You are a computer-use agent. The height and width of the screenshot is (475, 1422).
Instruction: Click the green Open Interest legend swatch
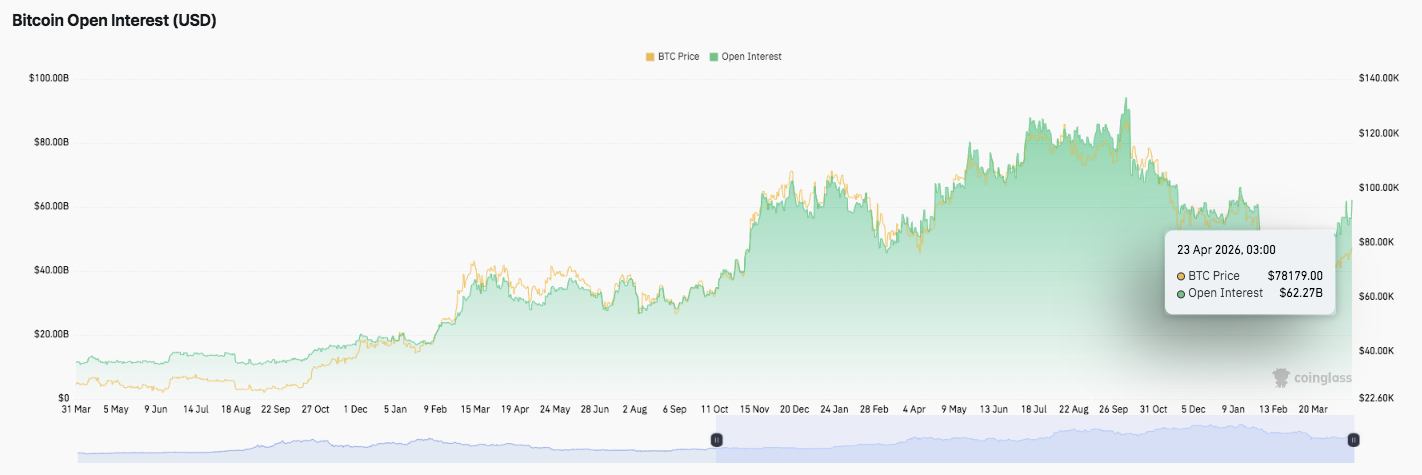pyautogui.click(x=714, y=57)
